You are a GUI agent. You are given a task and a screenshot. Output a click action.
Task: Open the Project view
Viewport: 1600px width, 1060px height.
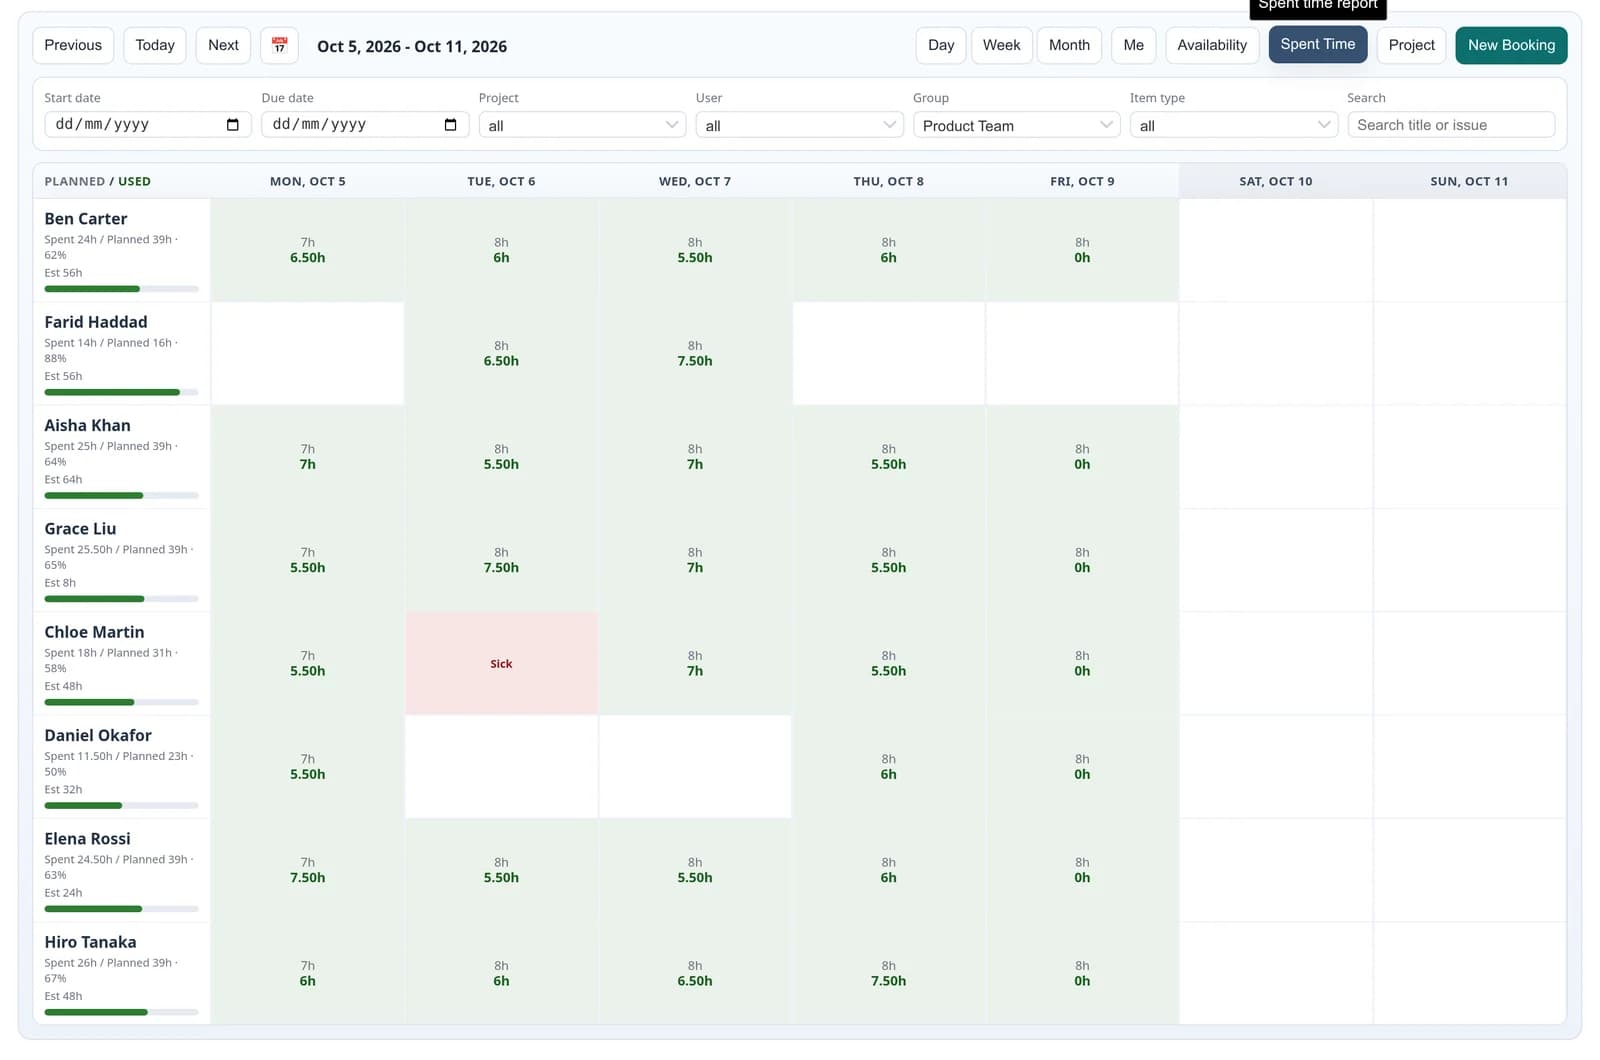click(x=1411, y=45)
